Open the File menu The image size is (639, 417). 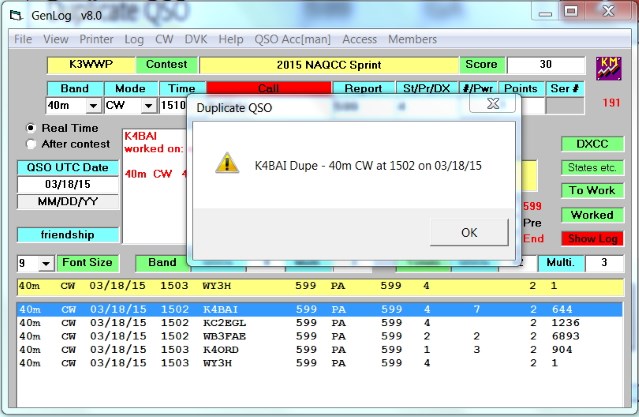[23, 39]
